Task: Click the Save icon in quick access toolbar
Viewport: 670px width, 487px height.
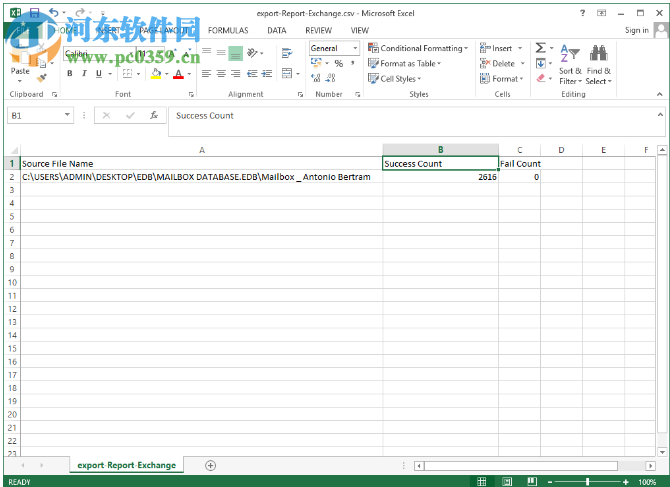Action: click(34, 13)
